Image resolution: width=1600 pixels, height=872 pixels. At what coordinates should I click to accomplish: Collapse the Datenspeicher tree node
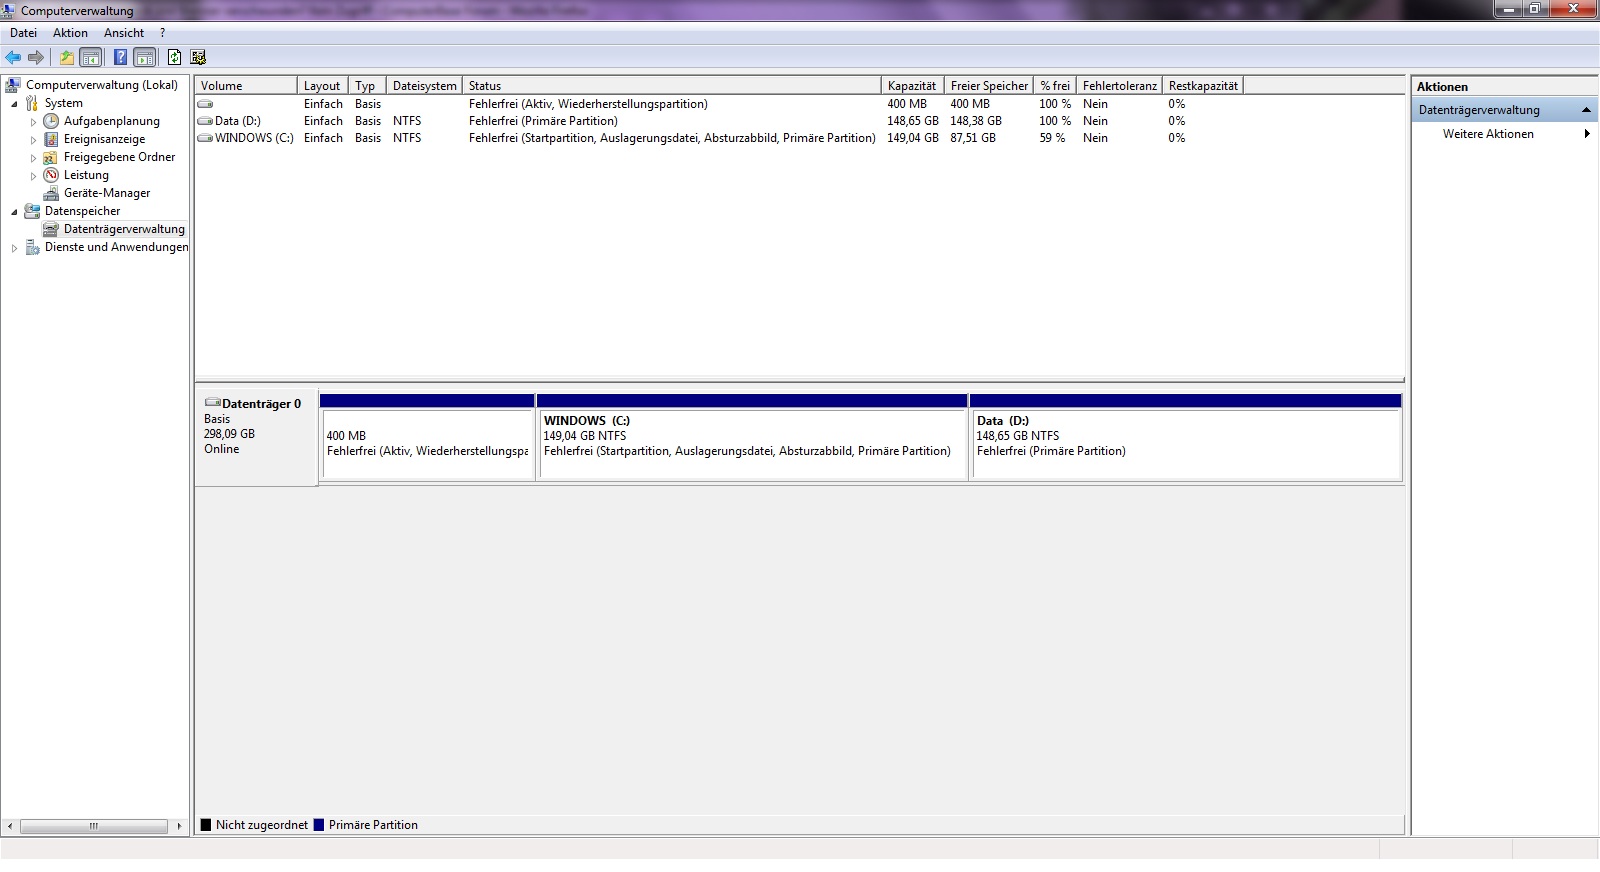pos(14,212)
